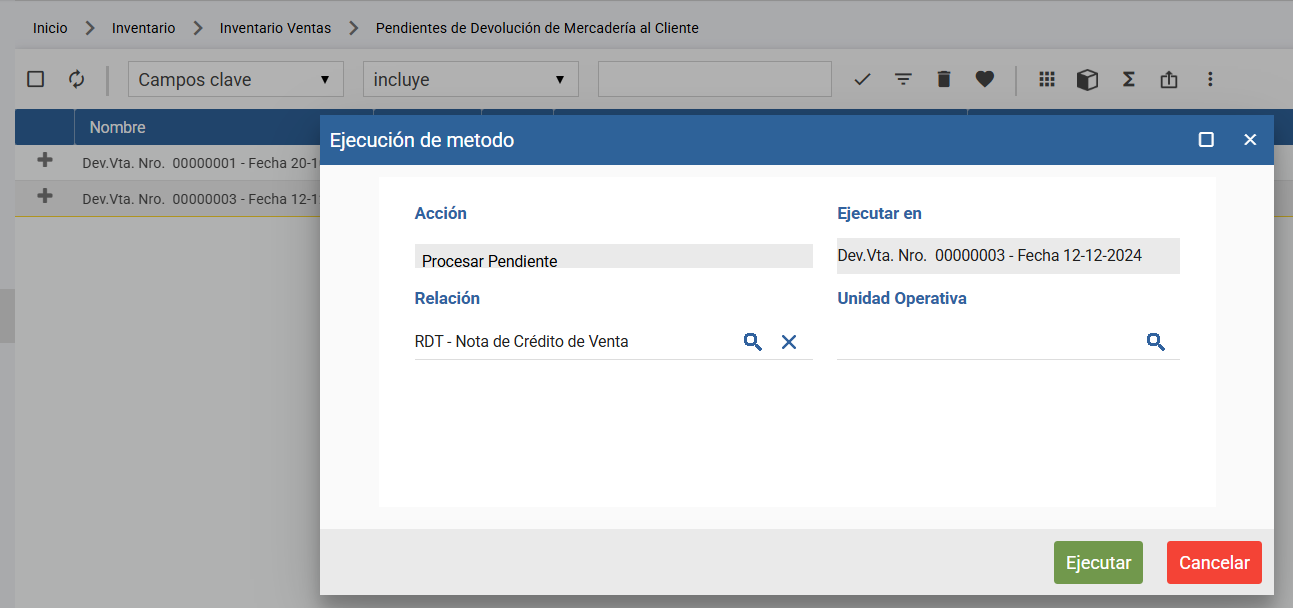Go to Inventario breadcrumb
The height and width of the screenshot is (608, 1293).
click(x=143, y=28)
